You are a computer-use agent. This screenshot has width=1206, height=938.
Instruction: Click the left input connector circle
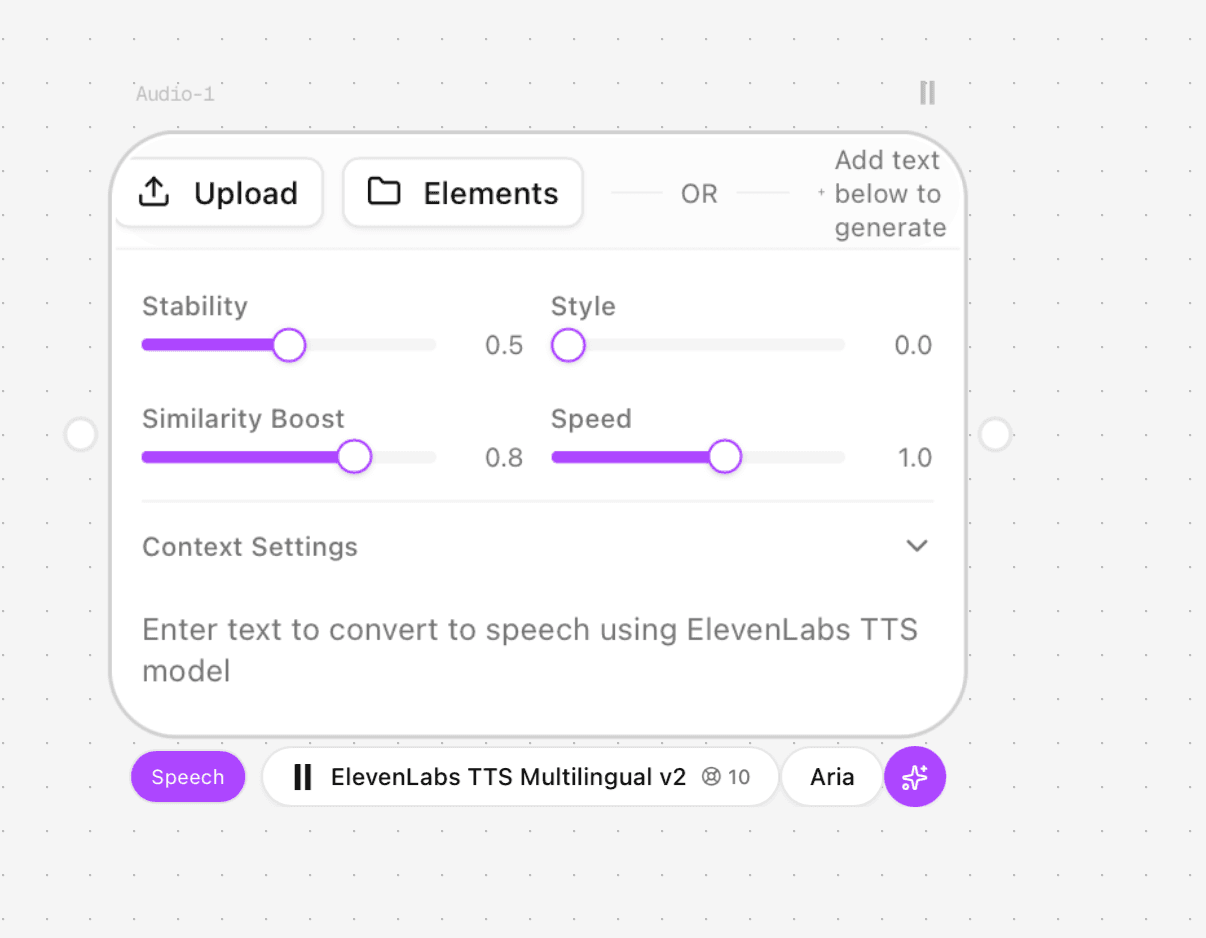click(x=80, y=435)
